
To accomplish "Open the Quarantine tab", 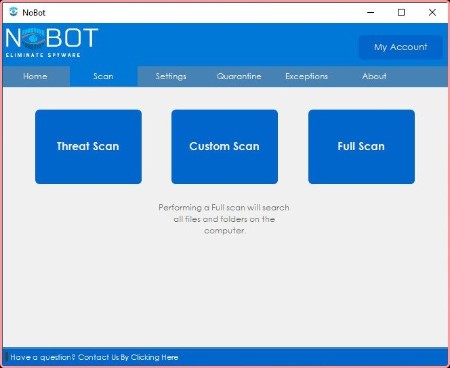I will pyautogui.click(x=239, y=76).
